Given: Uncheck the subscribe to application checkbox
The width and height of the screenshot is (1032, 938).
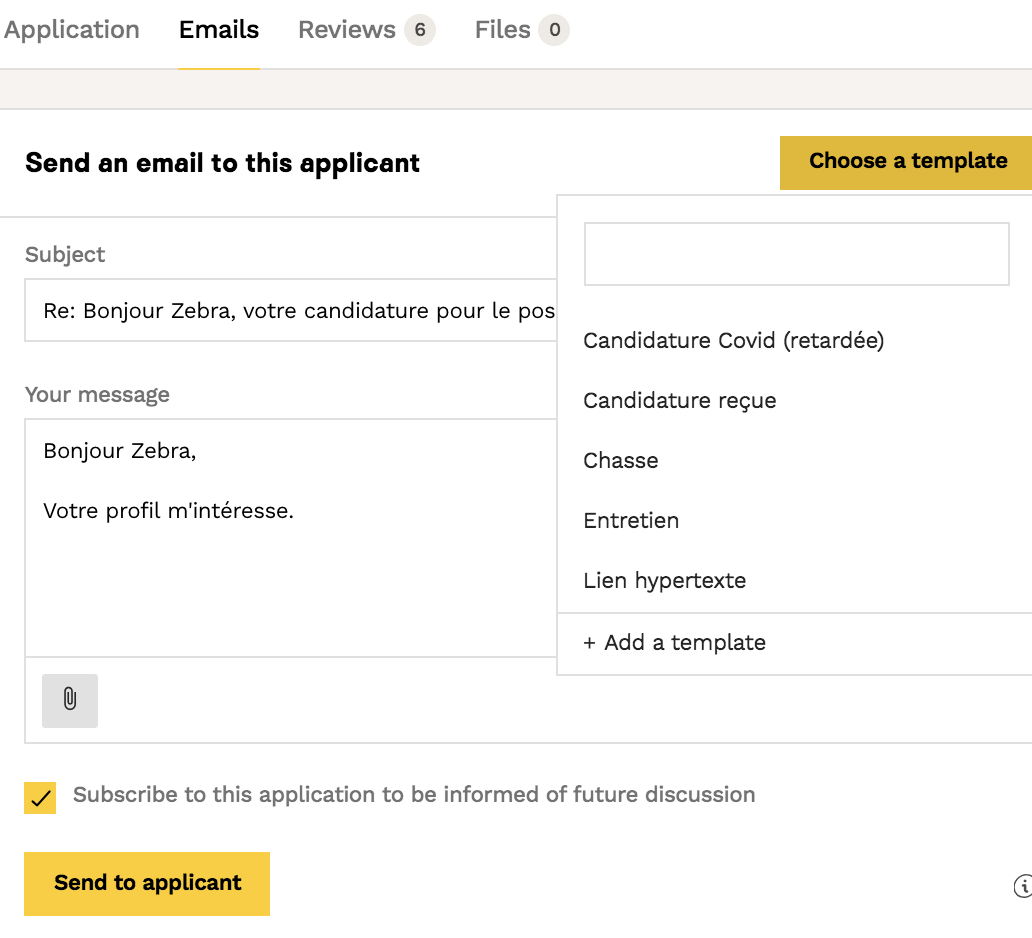Looking at the screenshot, I should [41, 798].
